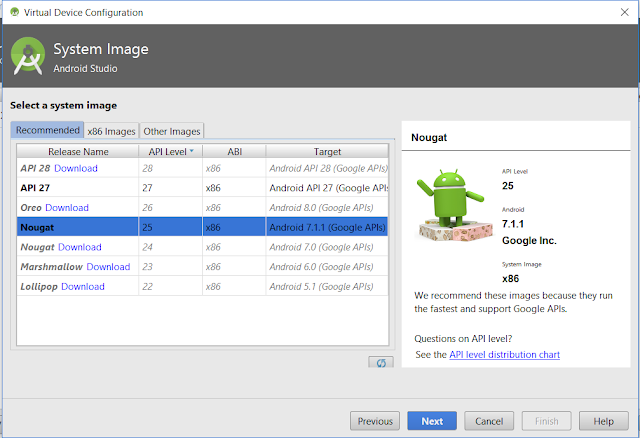
Task: Click the Nougat Android mascot image
Action: click(453, 205)
